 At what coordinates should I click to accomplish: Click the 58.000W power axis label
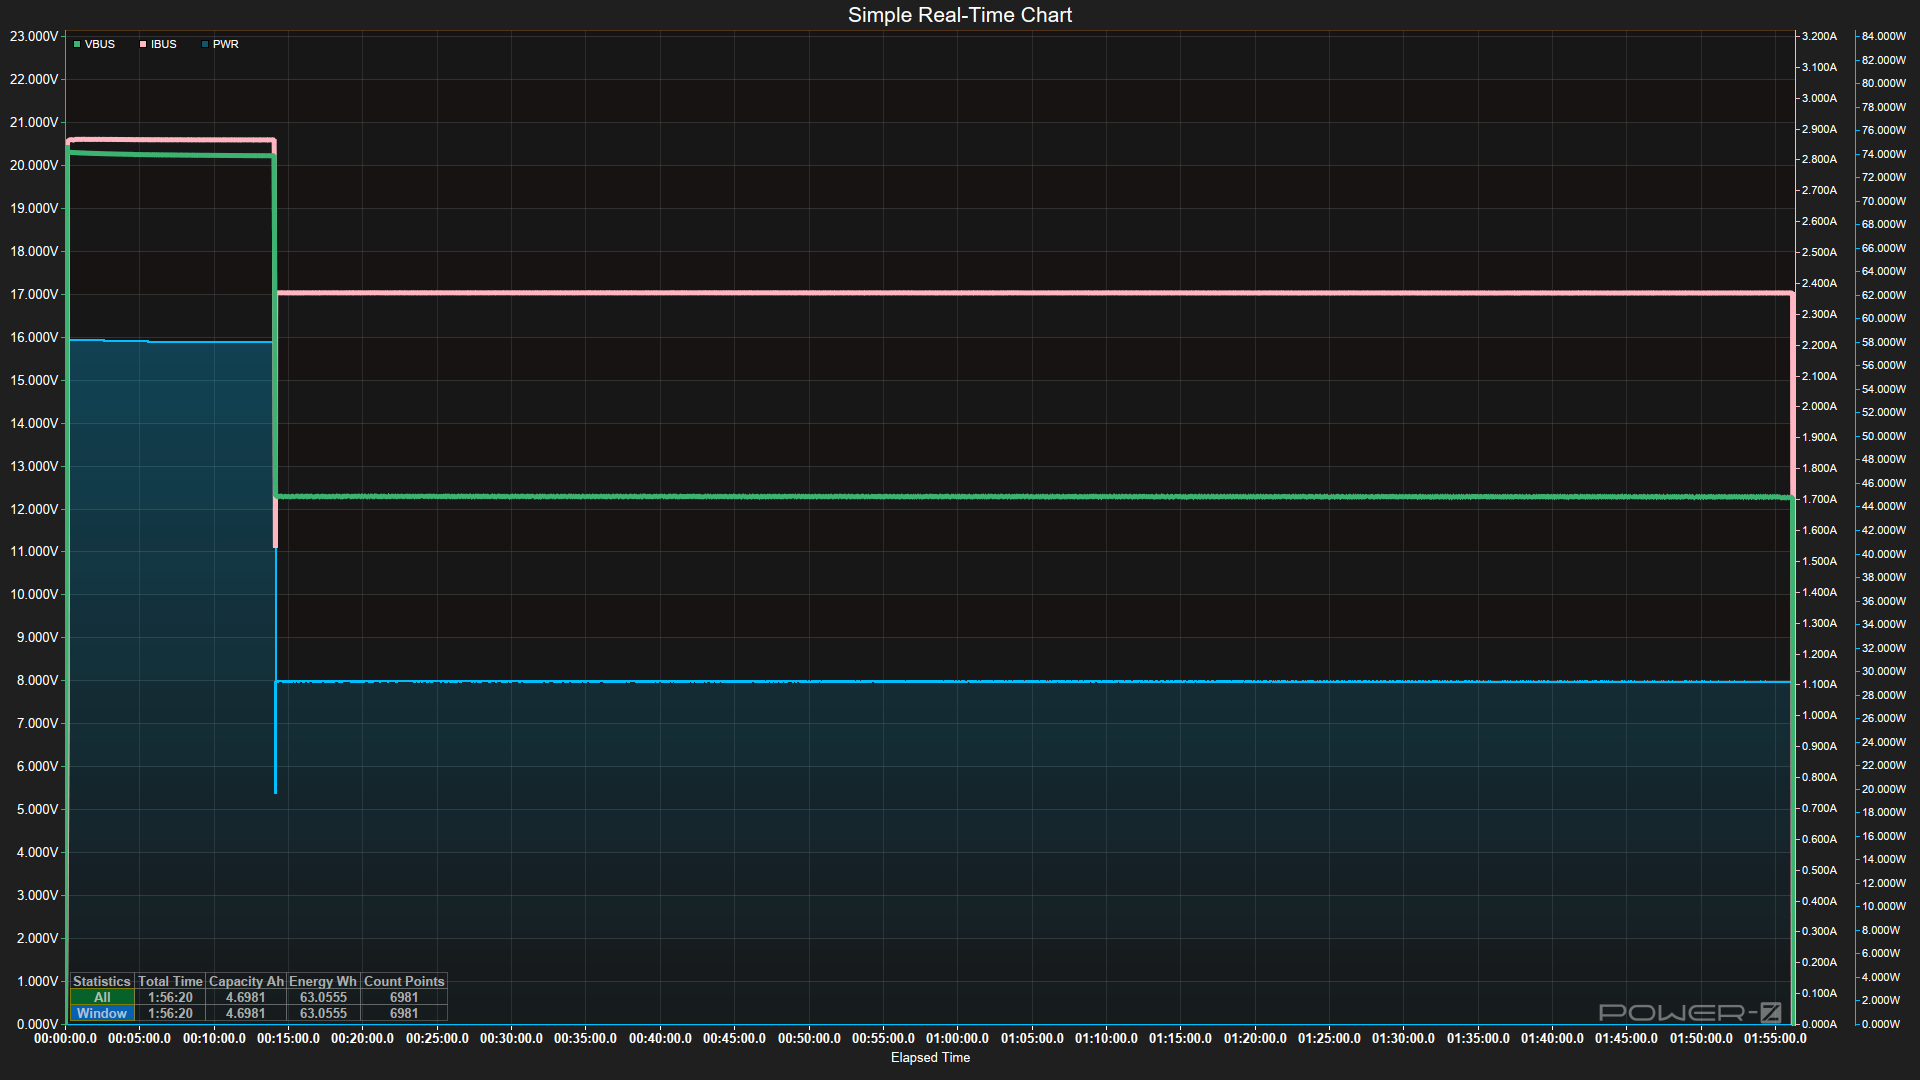(1884, 342)
